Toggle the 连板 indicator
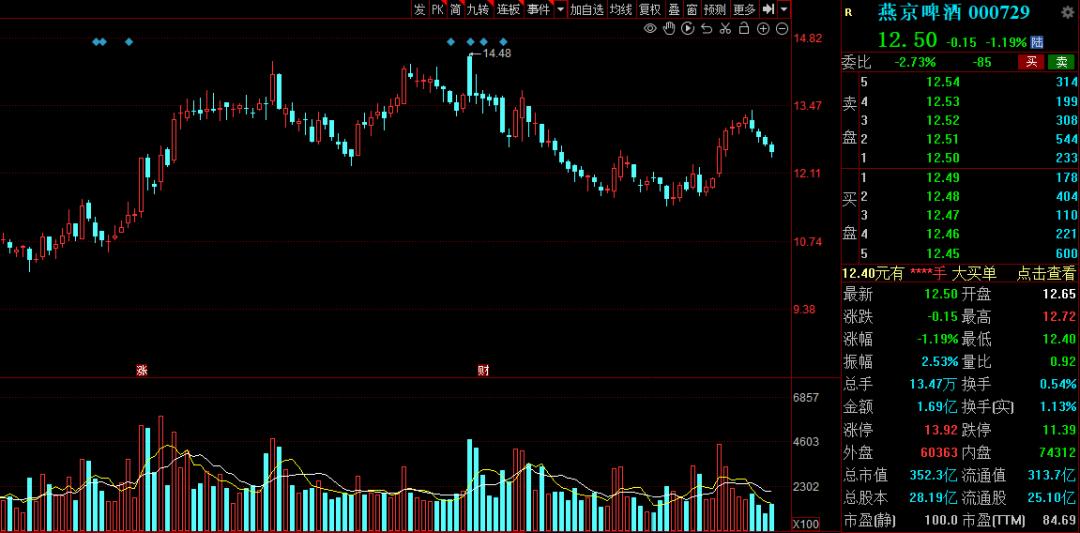 [509, 9]
